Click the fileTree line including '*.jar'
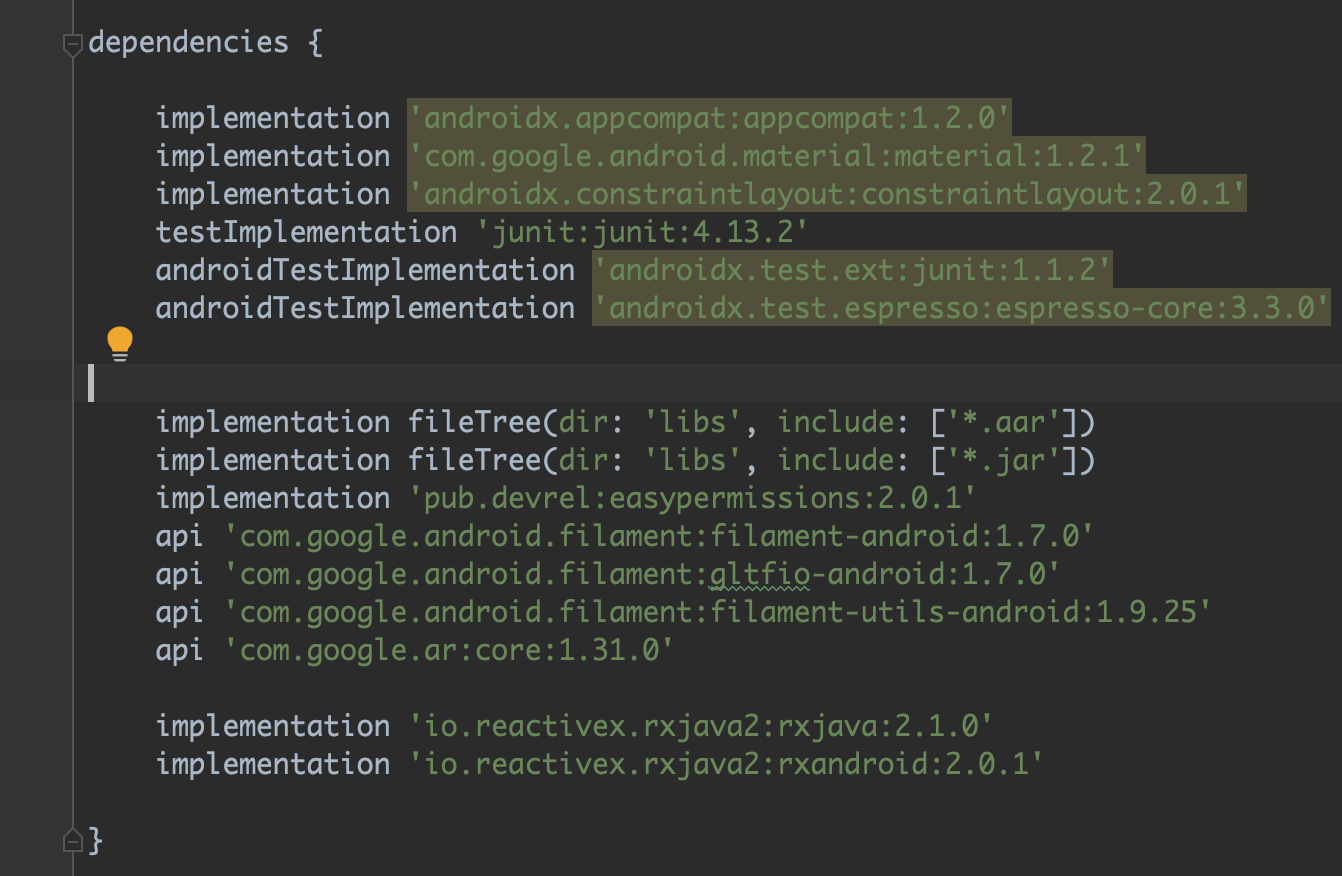The width and height of the screenshot is (1342, 876). click(625, 460)
